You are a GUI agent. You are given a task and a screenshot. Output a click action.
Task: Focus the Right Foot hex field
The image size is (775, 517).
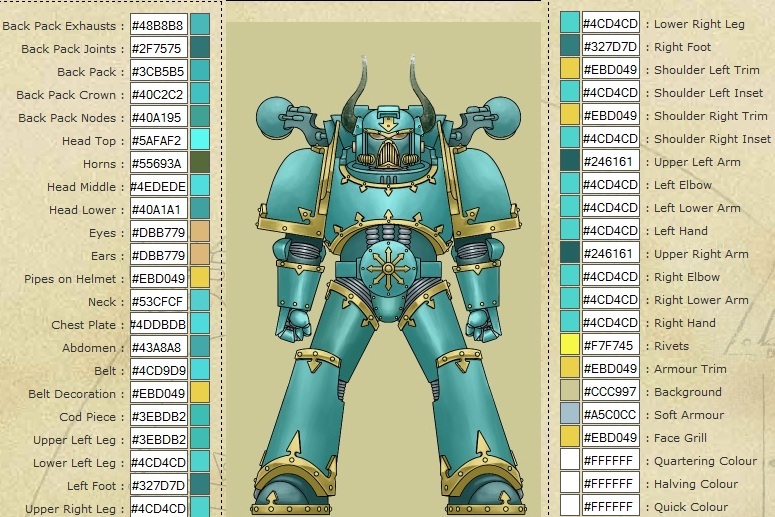coord(610,47)
